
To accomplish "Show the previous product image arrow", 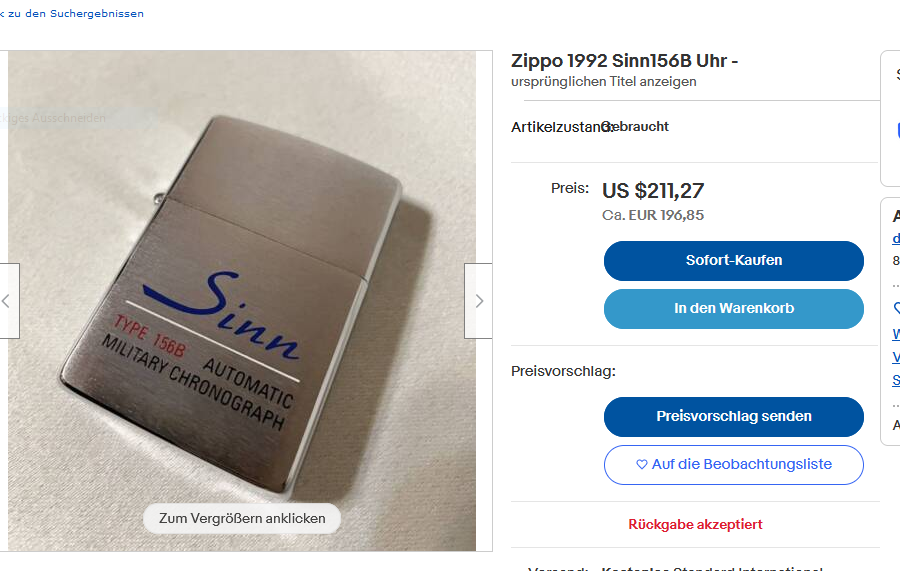I will click(9, 301).
